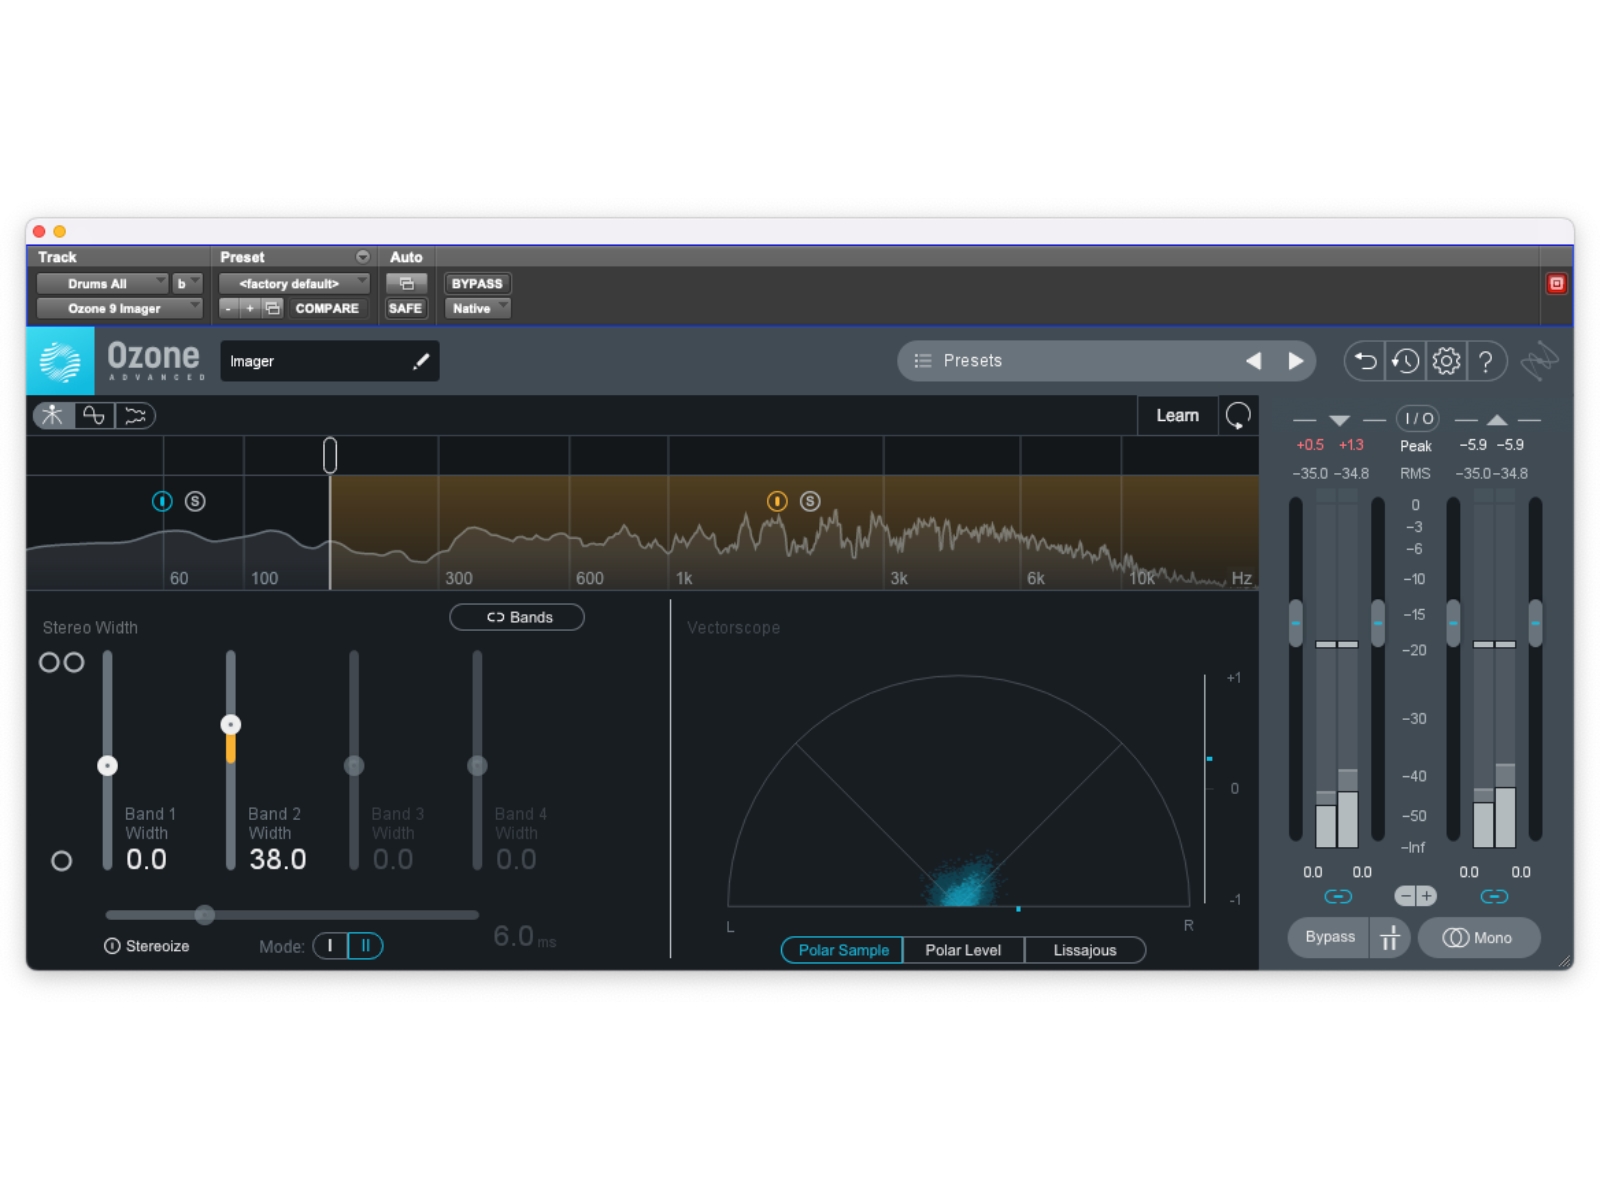Click the input gain down-triangle icon
The height and width of the screenshot is (1200, 1600).
point(1340,420)
